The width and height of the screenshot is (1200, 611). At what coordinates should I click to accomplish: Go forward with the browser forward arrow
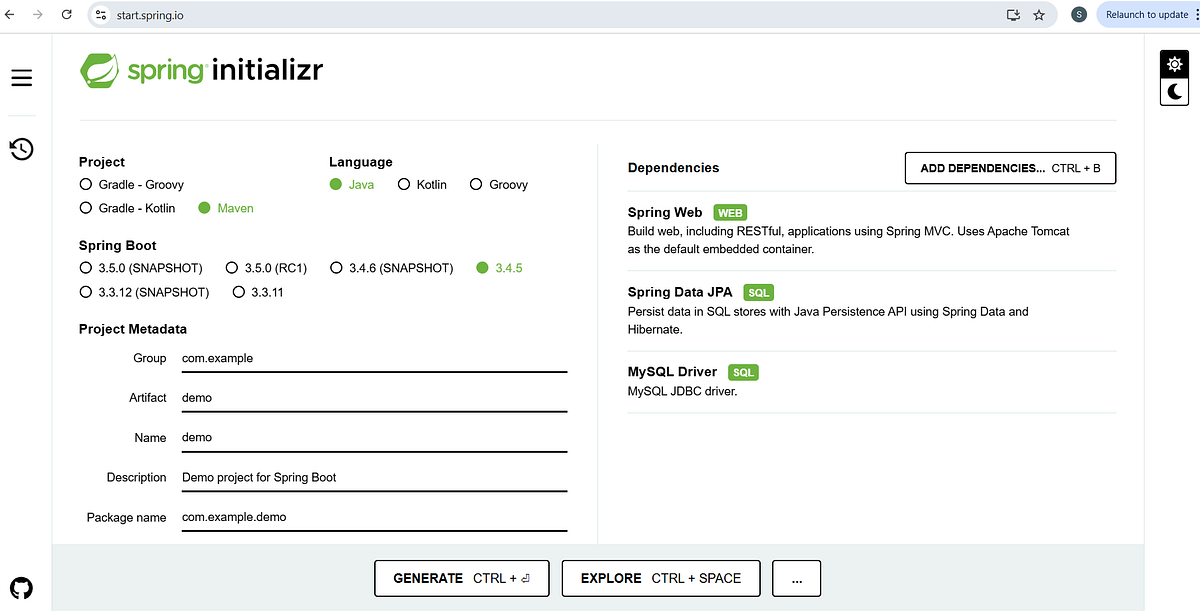38,15
